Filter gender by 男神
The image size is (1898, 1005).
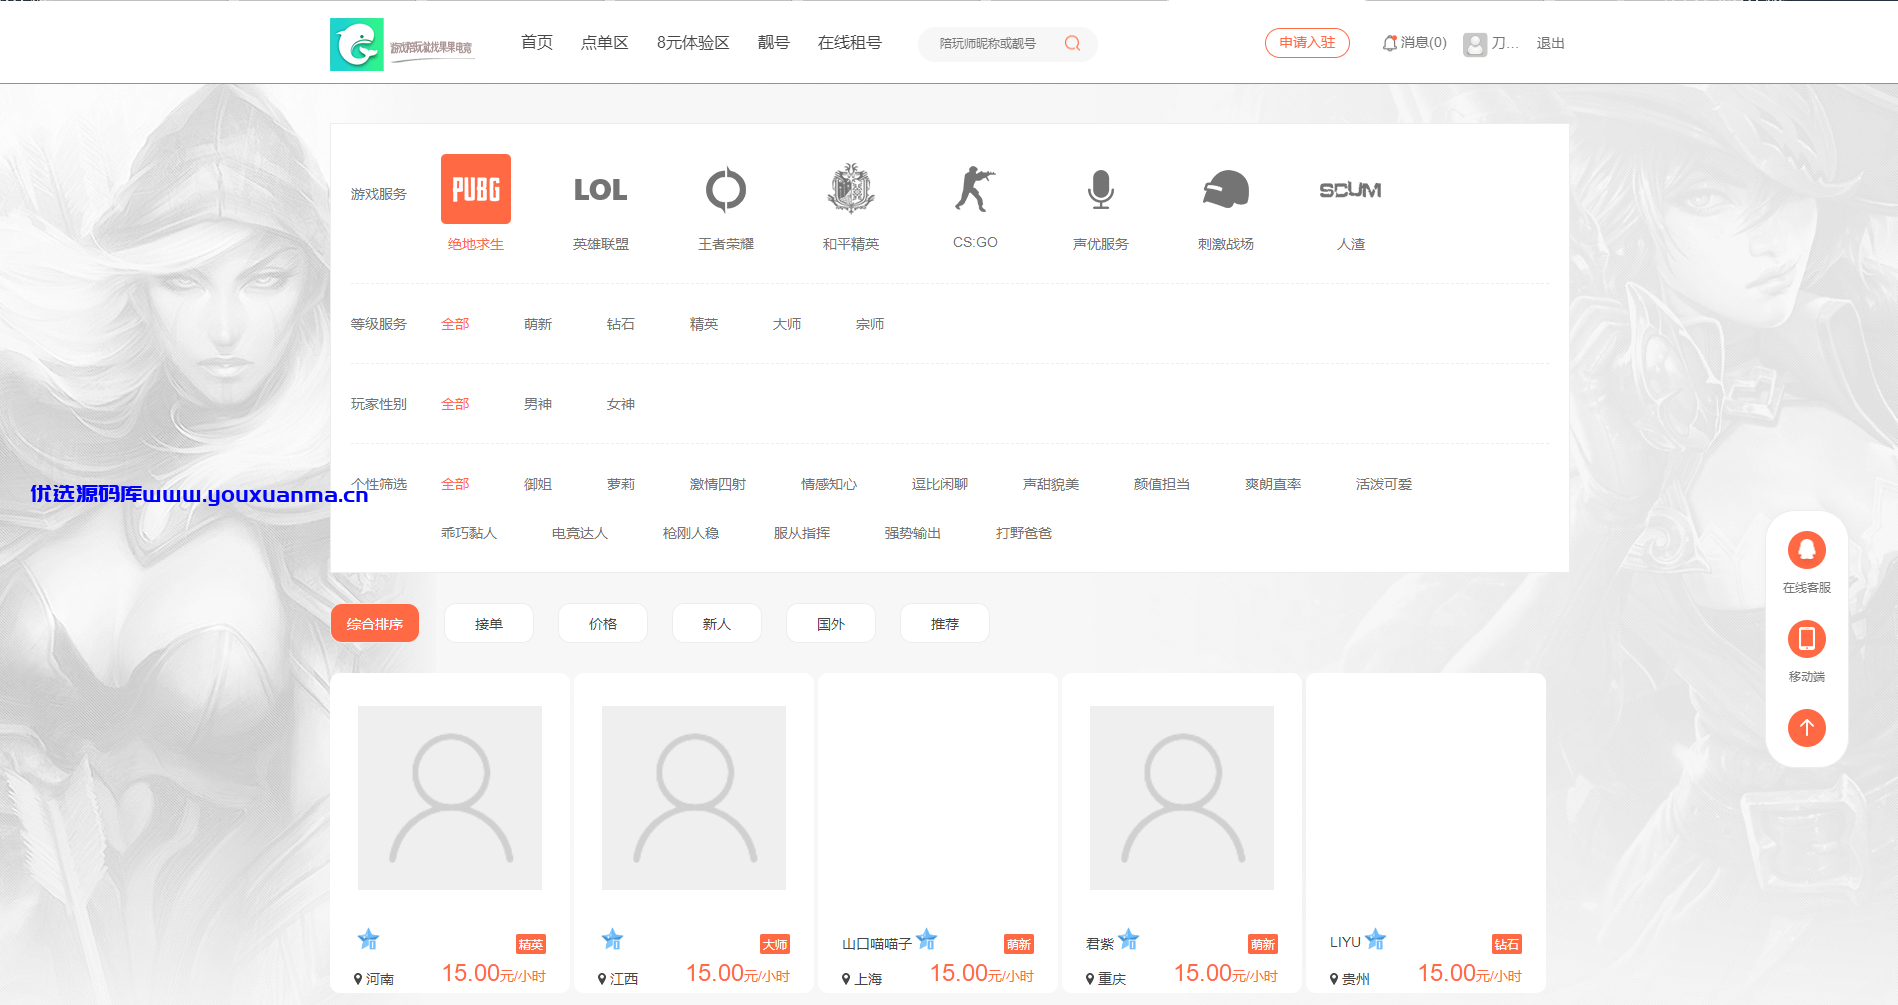pos(538,404)
